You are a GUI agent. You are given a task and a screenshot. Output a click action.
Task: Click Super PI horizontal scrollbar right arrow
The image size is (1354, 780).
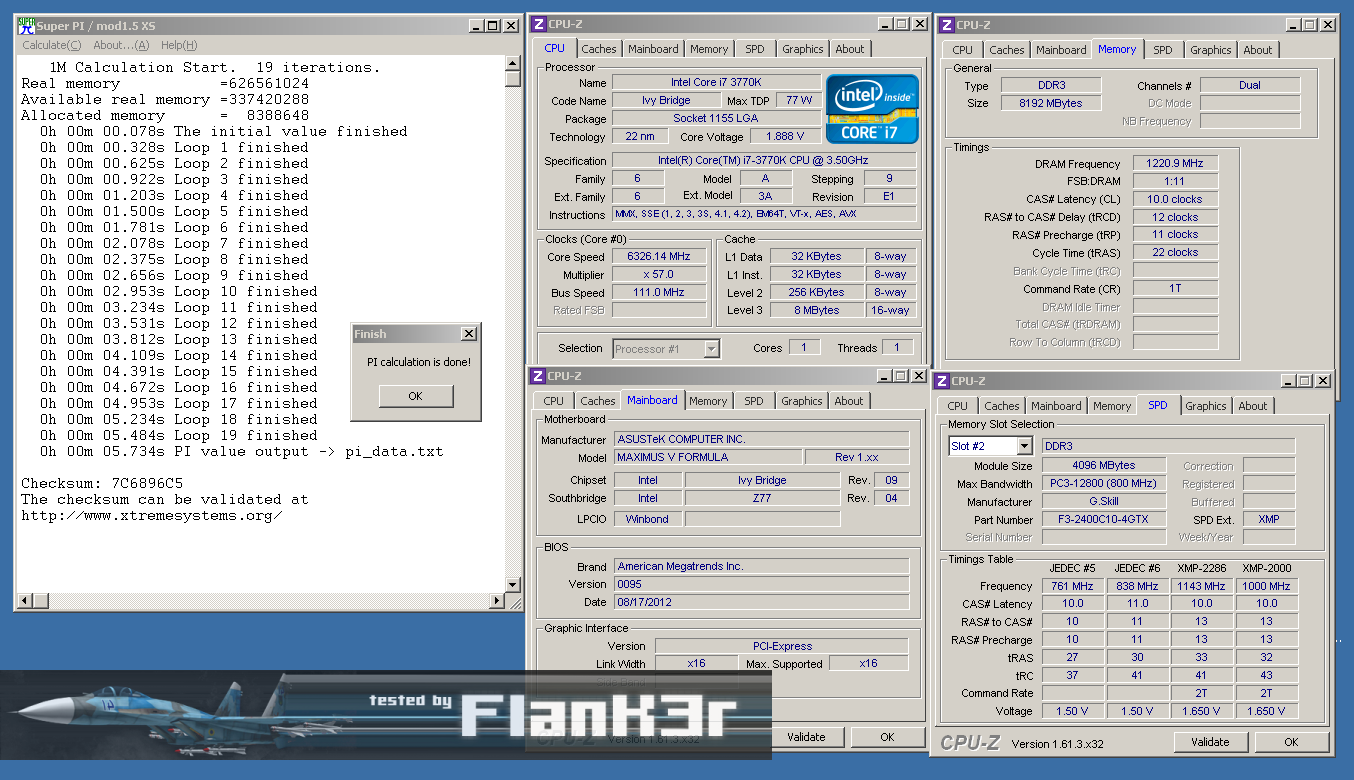coord(497,601)
